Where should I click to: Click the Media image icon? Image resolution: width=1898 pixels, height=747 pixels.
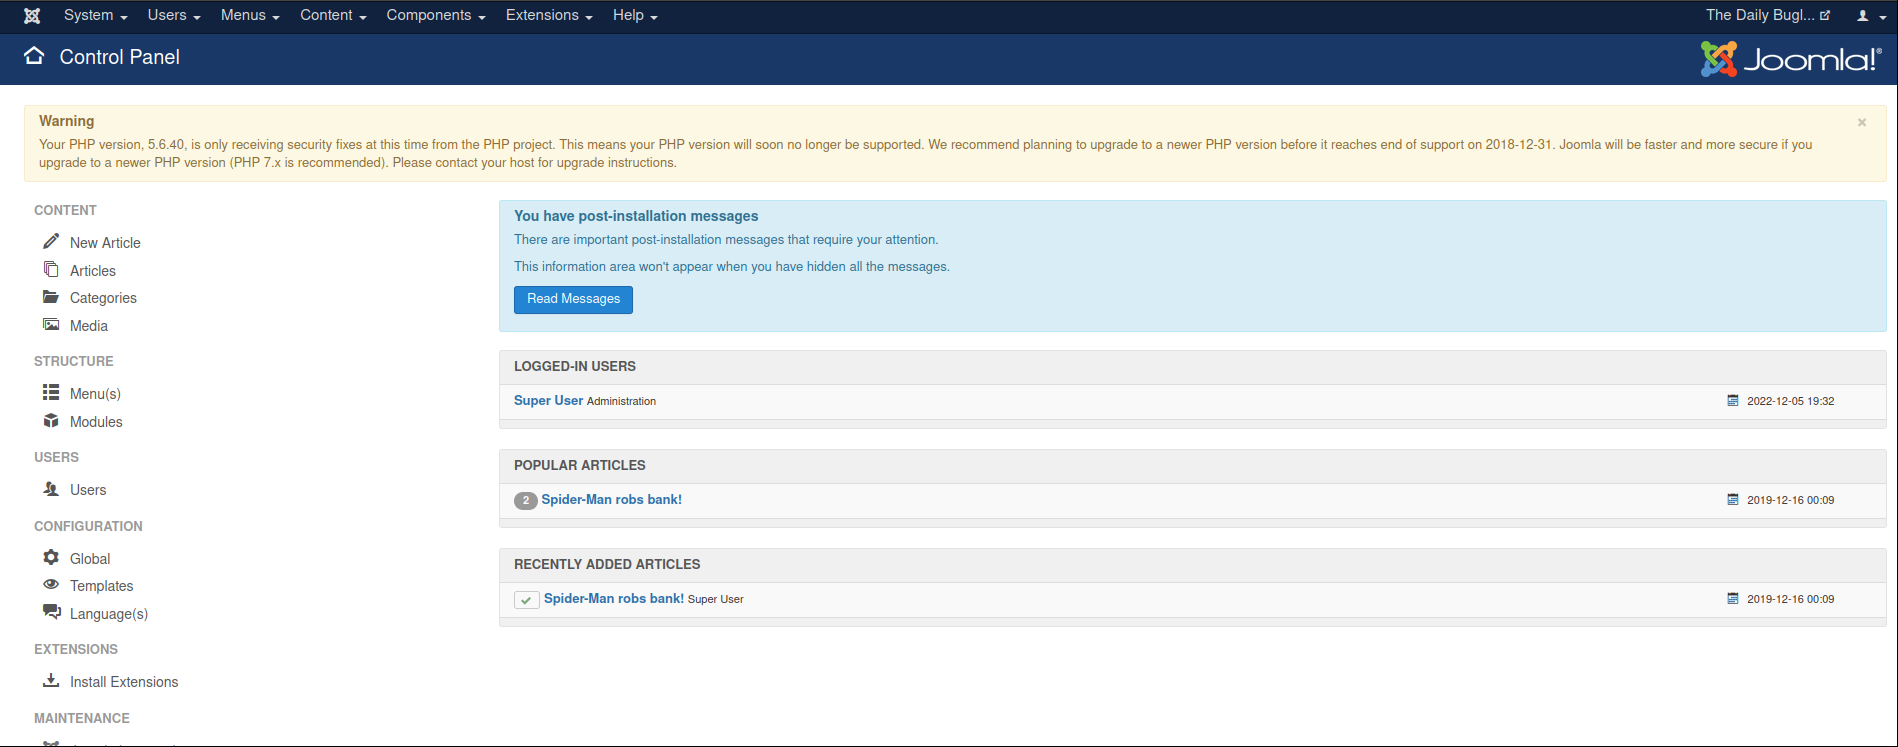51,324
